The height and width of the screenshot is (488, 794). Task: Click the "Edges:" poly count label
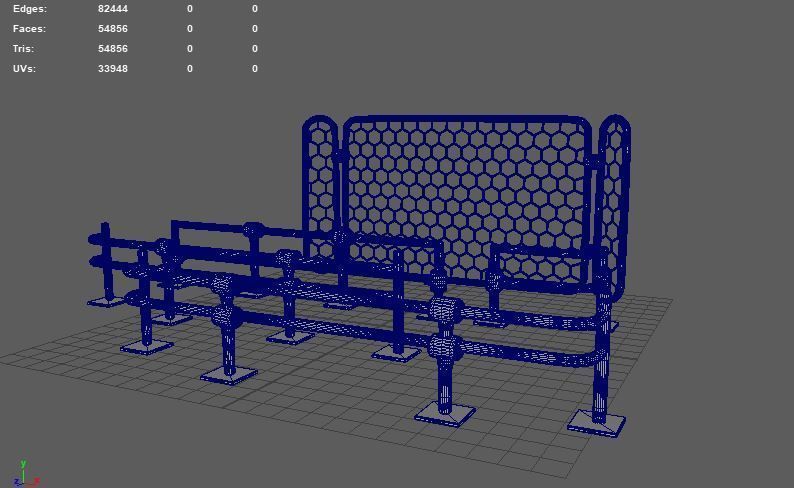(30, 9)
